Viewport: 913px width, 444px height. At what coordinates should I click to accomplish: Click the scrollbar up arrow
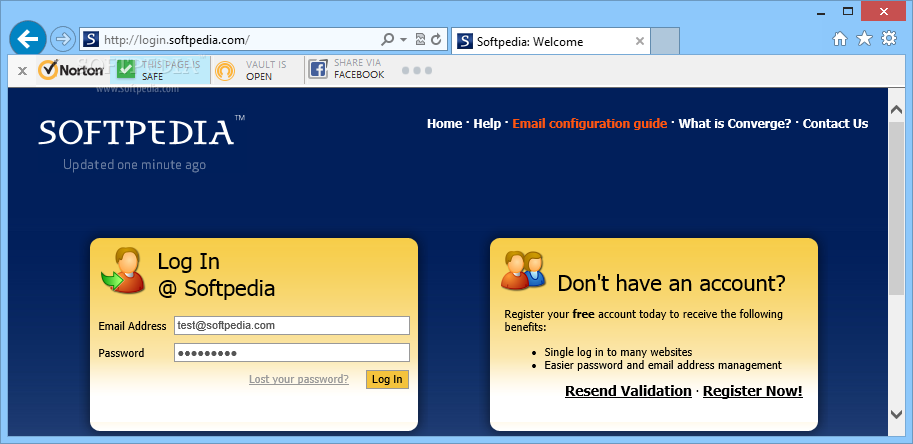point(896,109)
